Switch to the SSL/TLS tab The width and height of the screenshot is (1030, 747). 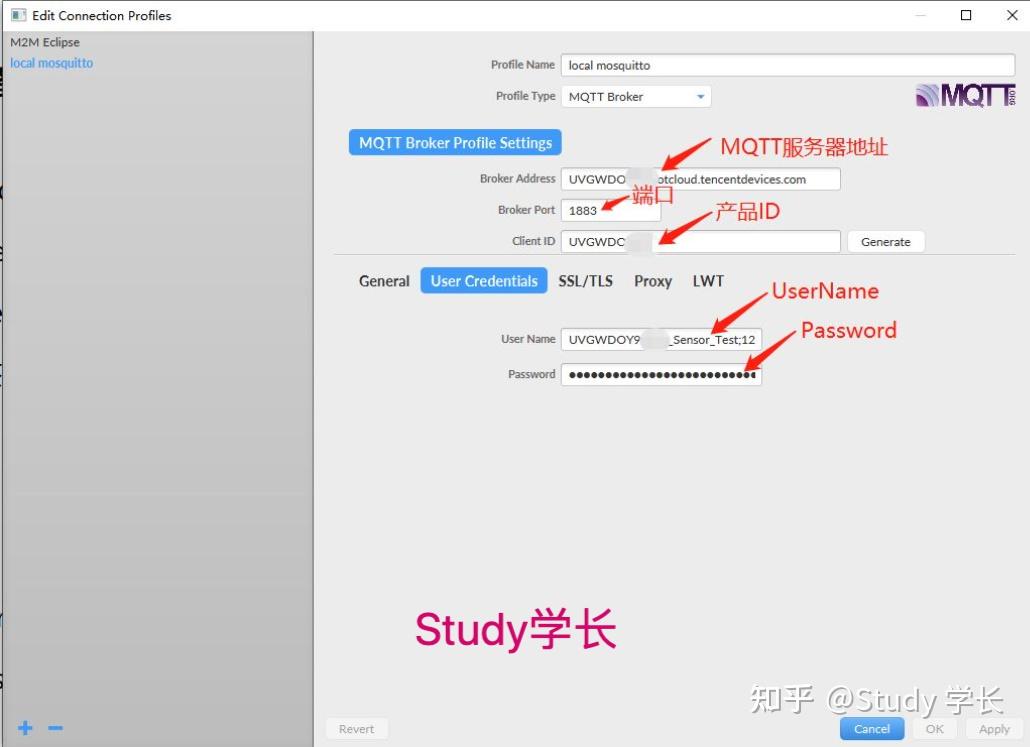point(586,281)
